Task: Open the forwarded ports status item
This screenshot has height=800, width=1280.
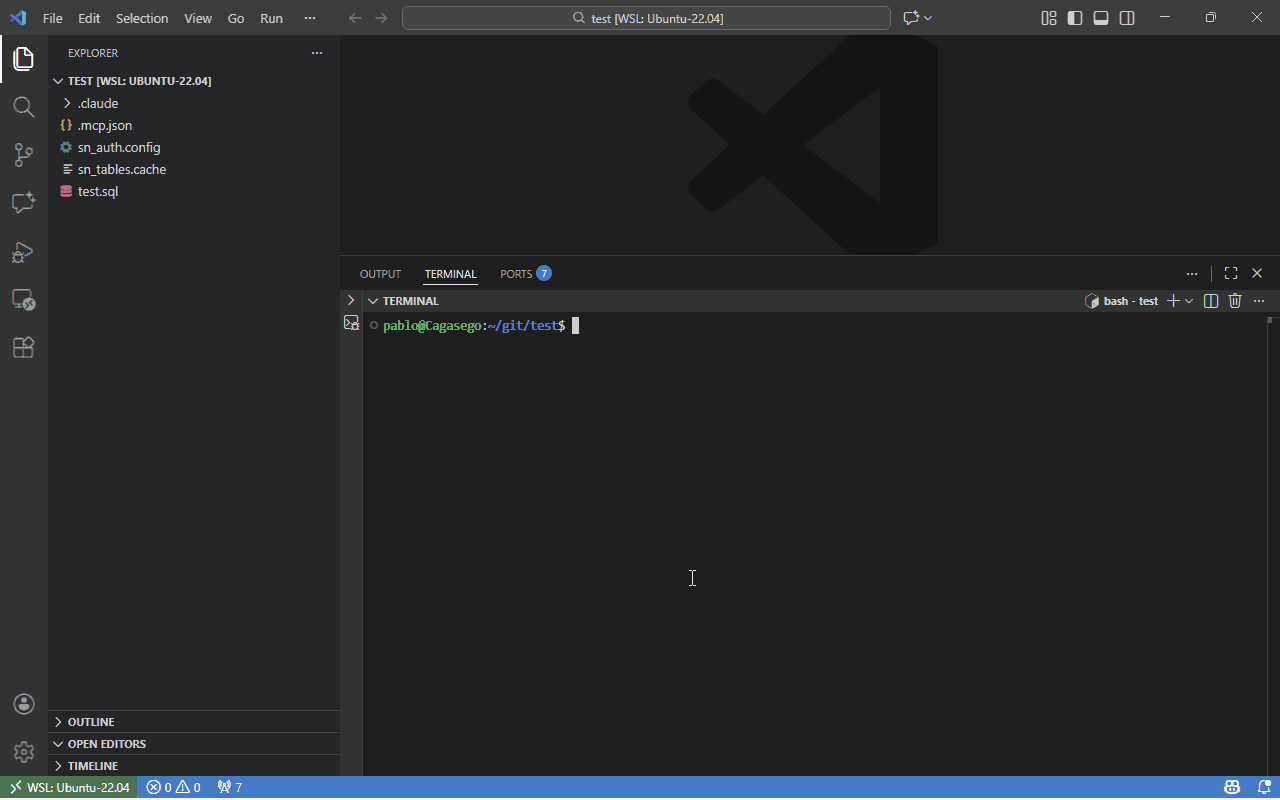Action: point(230,788)
